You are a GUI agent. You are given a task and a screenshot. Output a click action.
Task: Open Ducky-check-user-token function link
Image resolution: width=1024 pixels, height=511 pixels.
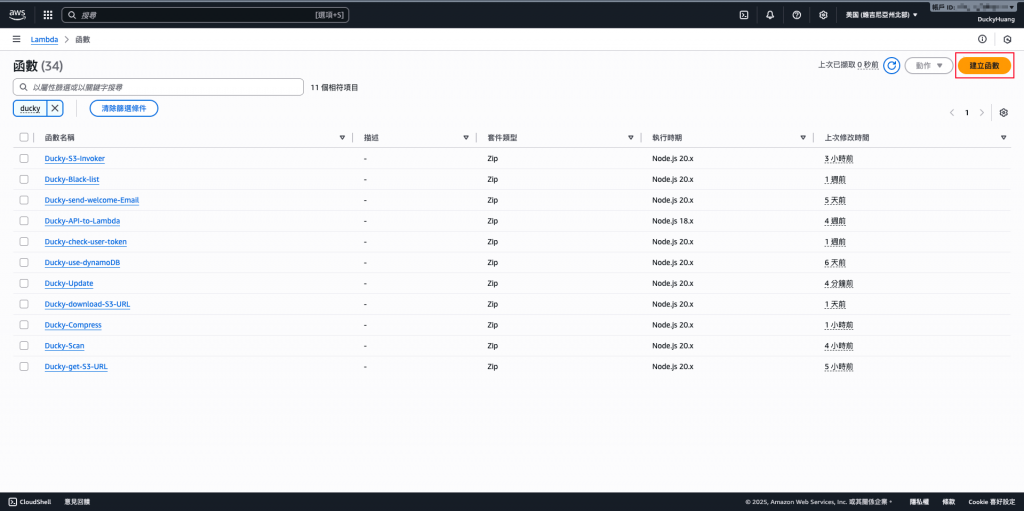pyautogui.click(x=86, y=242)
